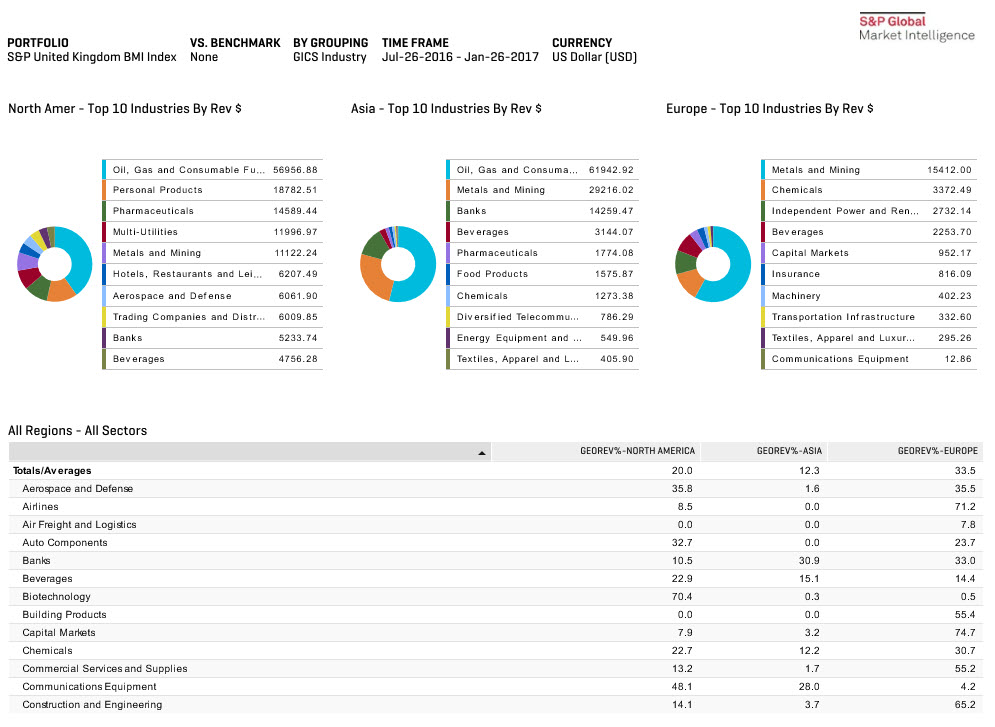Select the blue swatch beside Europe's Metals and Mining
Image resolution: width=995 pixels, height=727 pixels.
pyautogui.click(x=762, y=170)
